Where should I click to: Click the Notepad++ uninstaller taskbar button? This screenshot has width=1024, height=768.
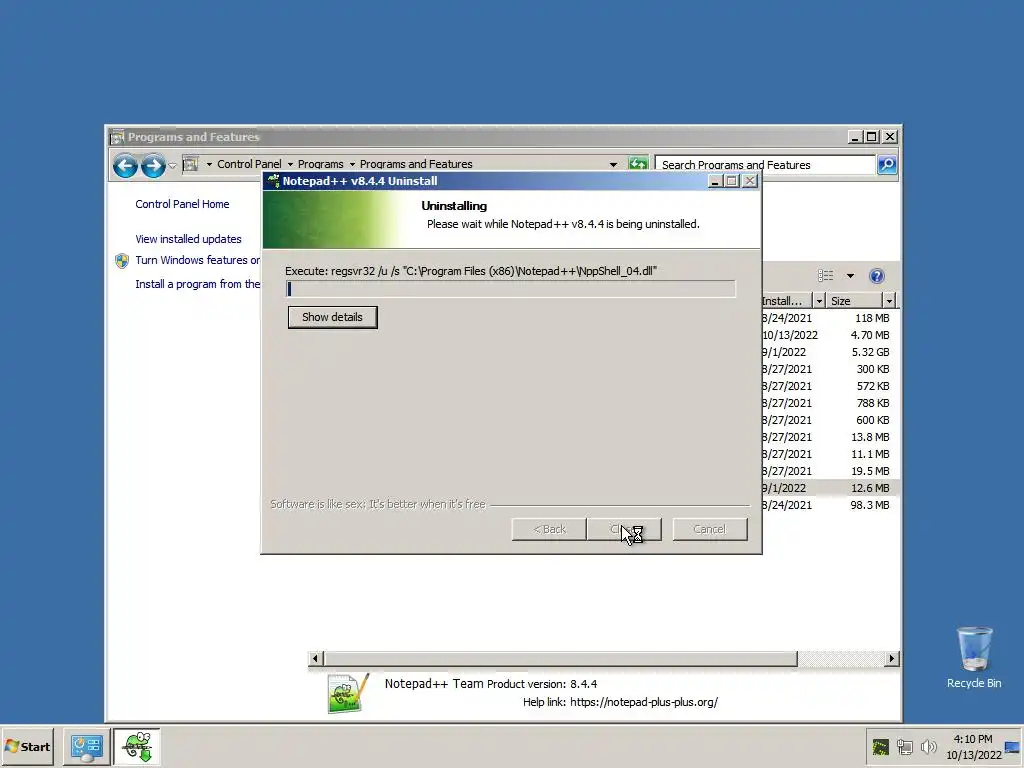point(137,746)
